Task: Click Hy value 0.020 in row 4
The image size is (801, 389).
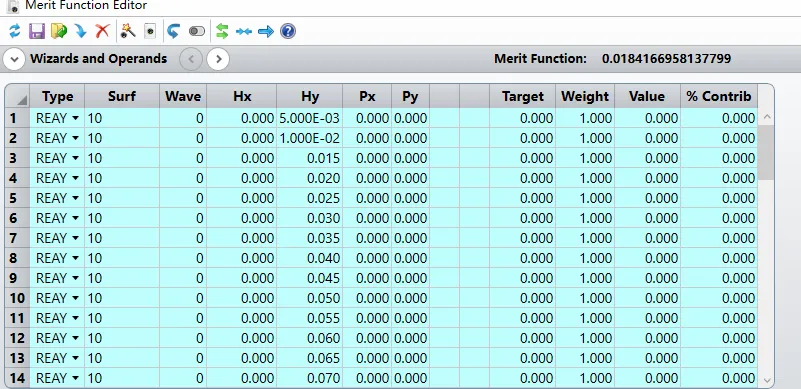Action: click(310, 178)
